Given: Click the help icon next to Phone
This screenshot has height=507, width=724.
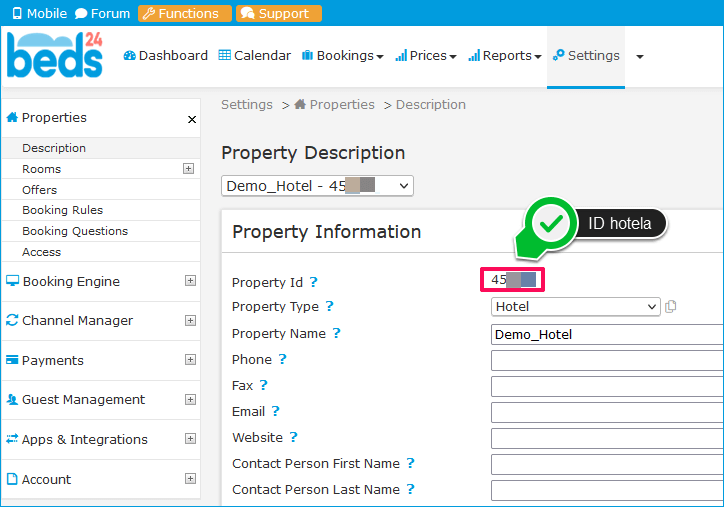Looking at the screenshot, I should (282, 360).
